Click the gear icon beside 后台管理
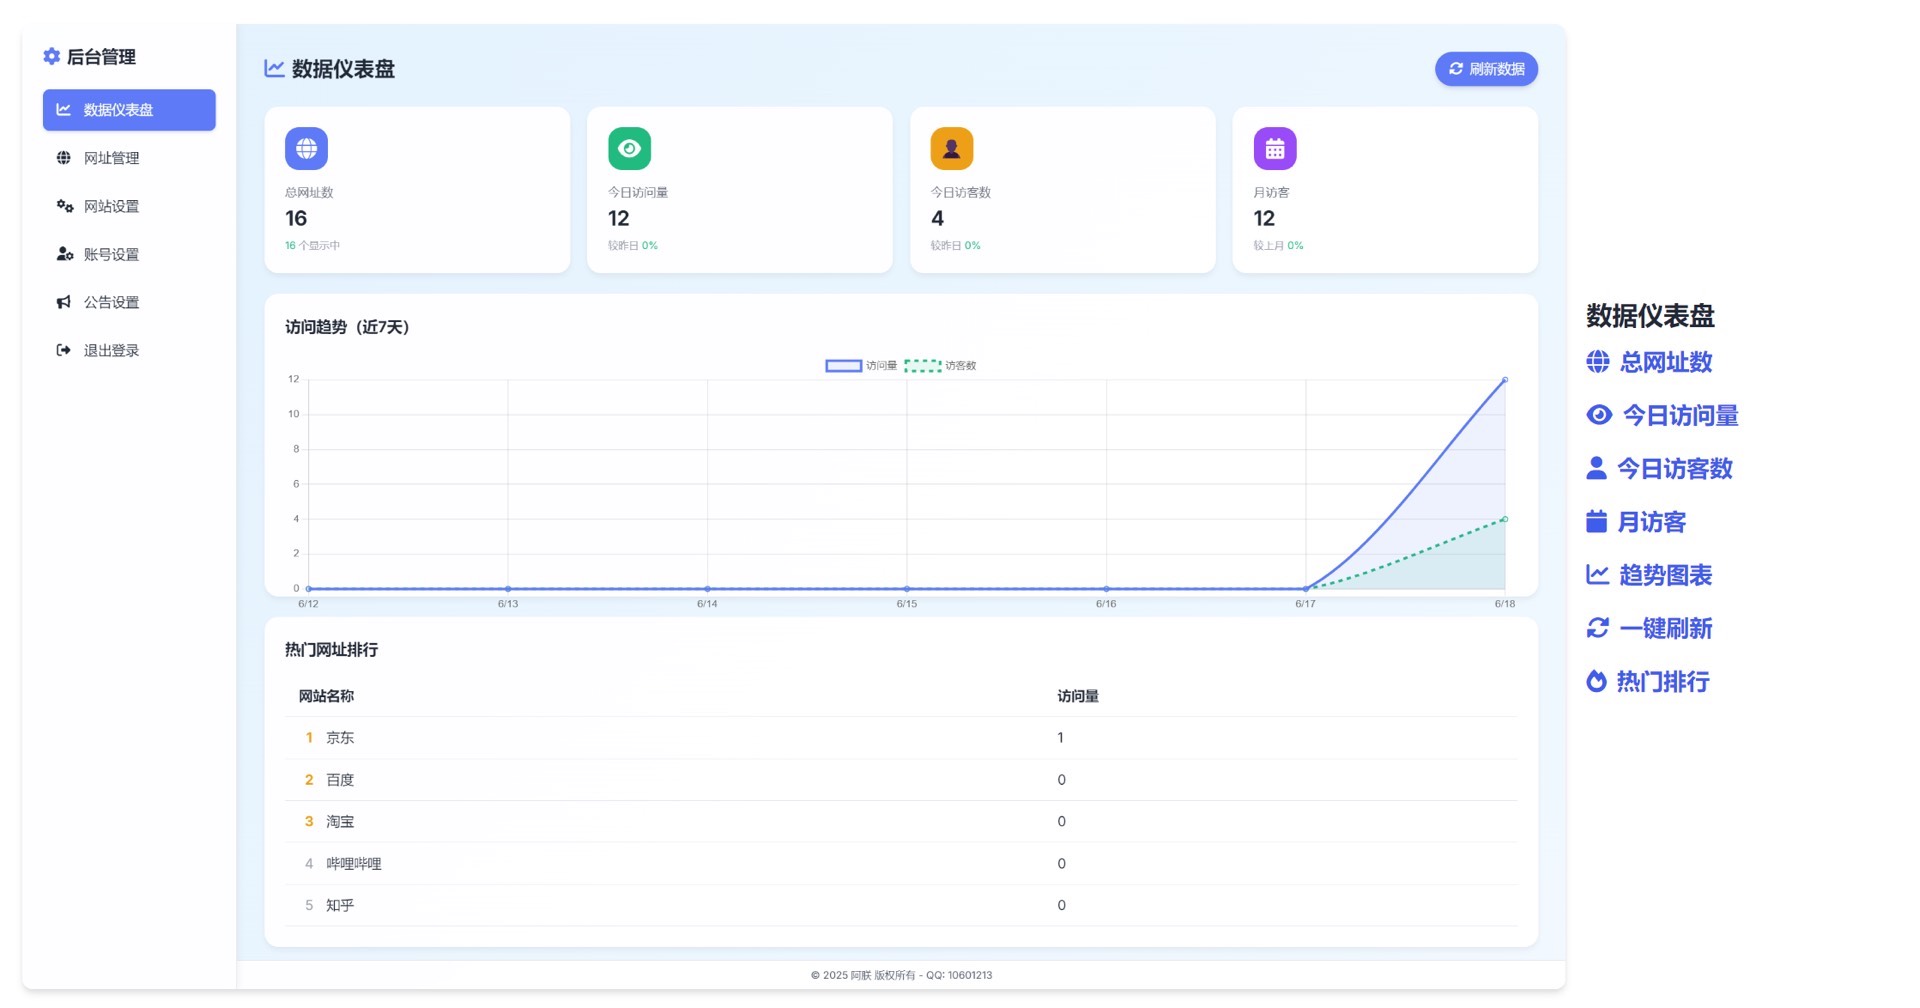Image resolution: width=1920 pixels, height=1008 pixels. click(x=52, y=57)
